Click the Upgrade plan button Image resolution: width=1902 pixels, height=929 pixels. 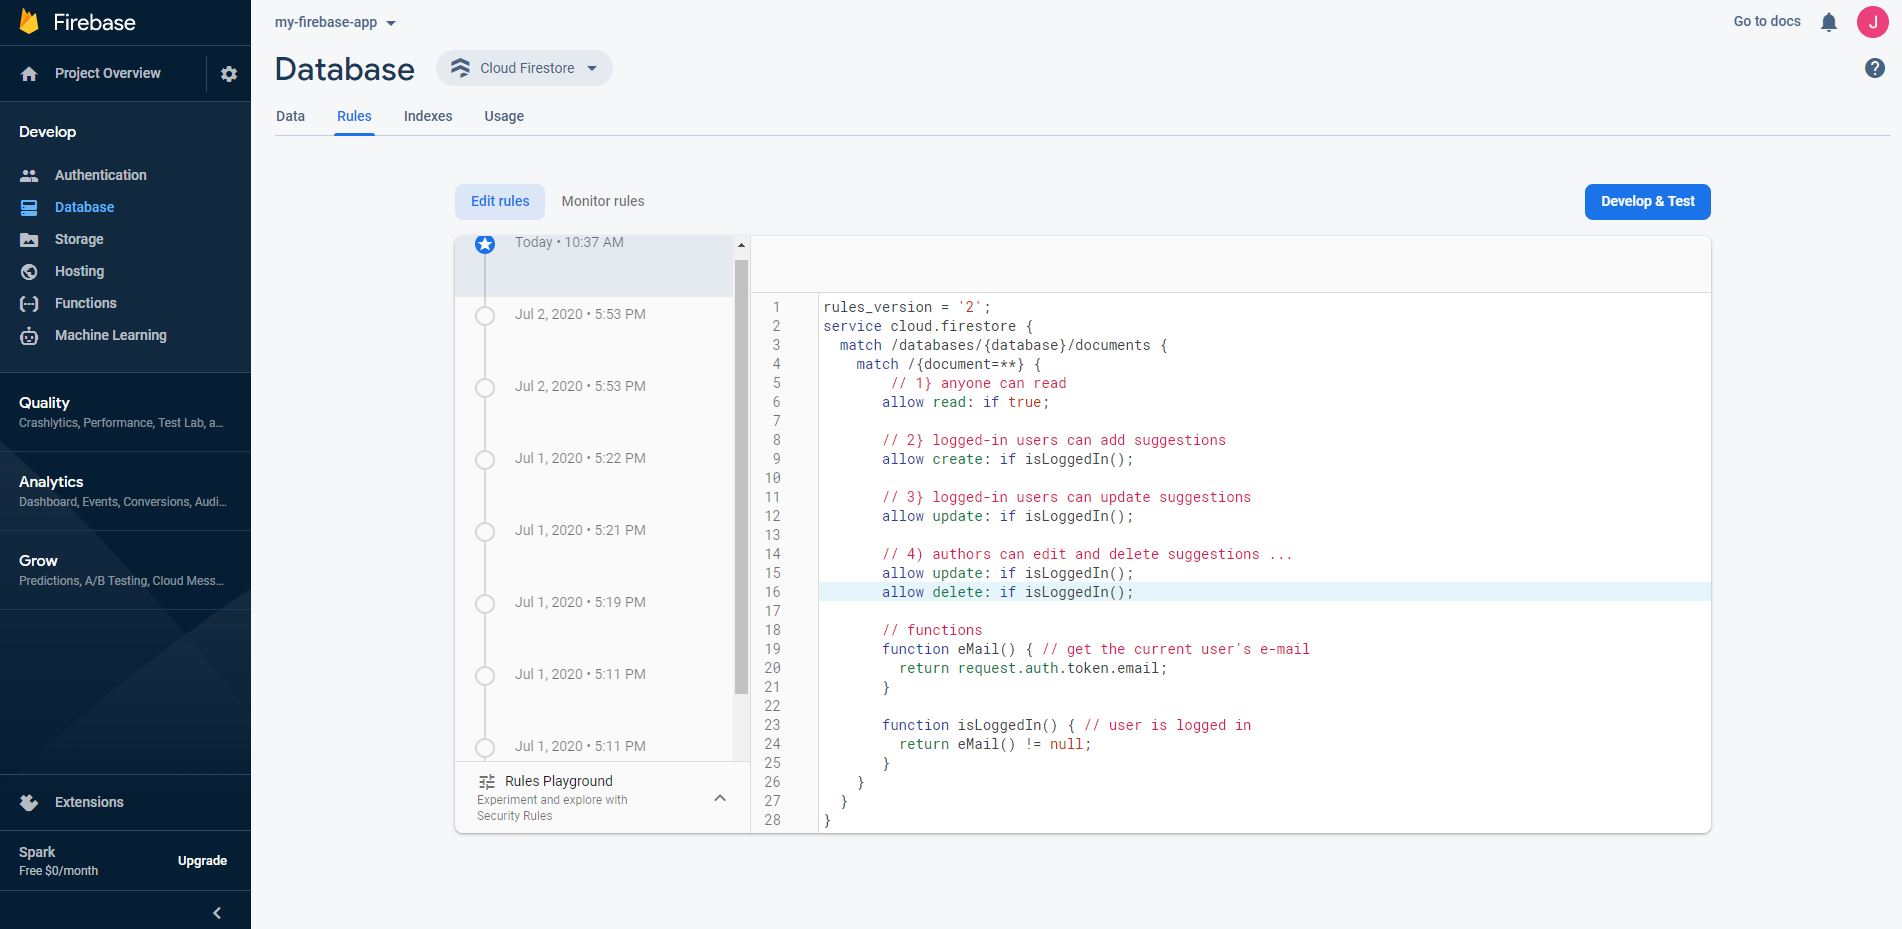click(x=202, y=861)
